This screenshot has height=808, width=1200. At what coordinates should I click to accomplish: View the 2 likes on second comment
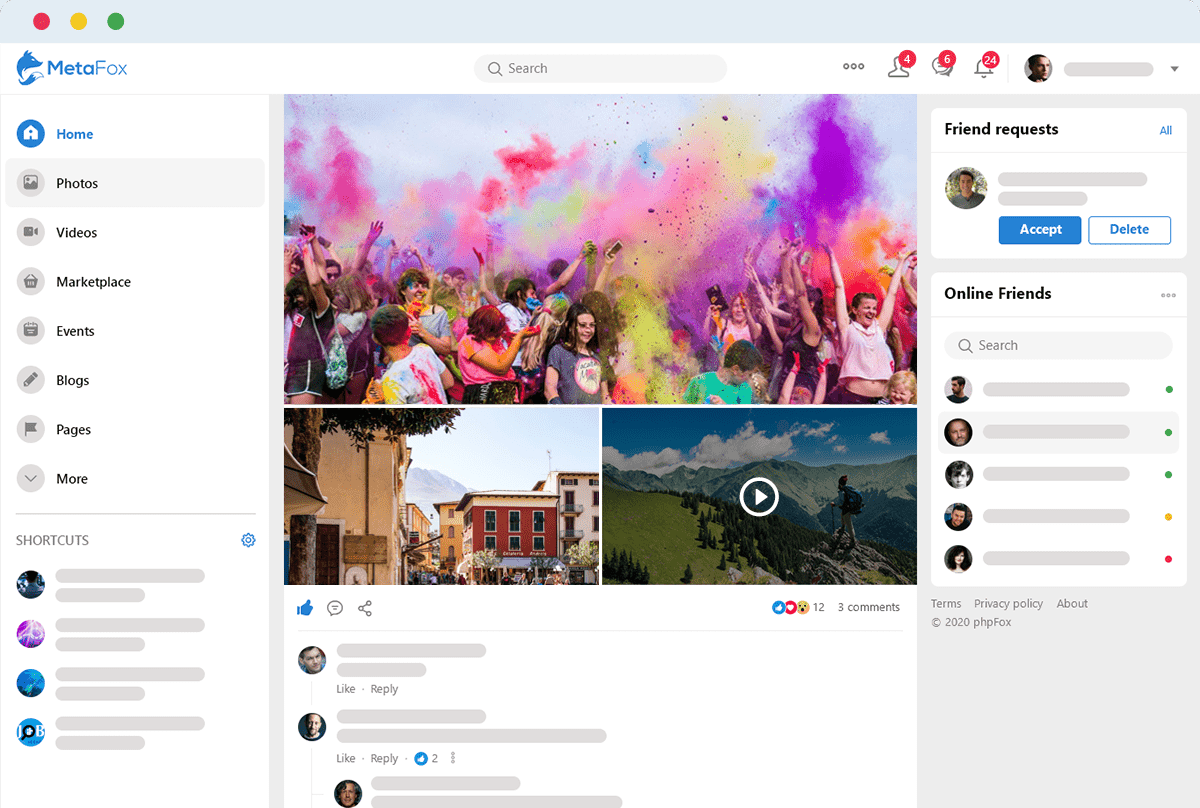[x=427, y=758]
